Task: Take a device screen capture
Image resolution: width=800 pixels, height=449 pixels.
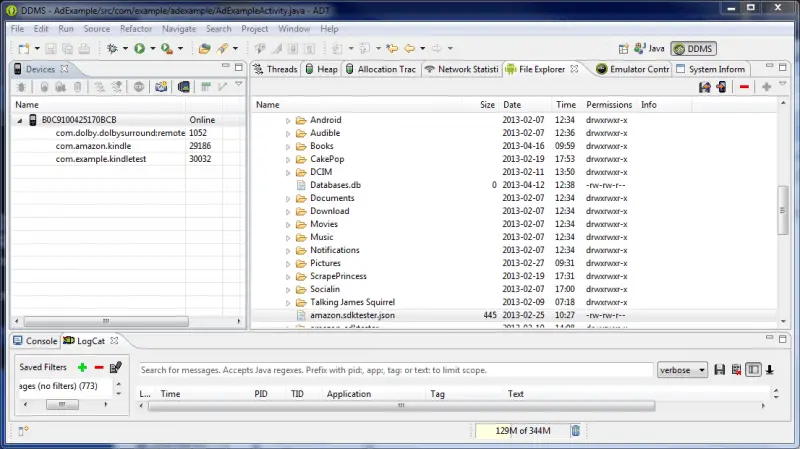Action: 159,87
